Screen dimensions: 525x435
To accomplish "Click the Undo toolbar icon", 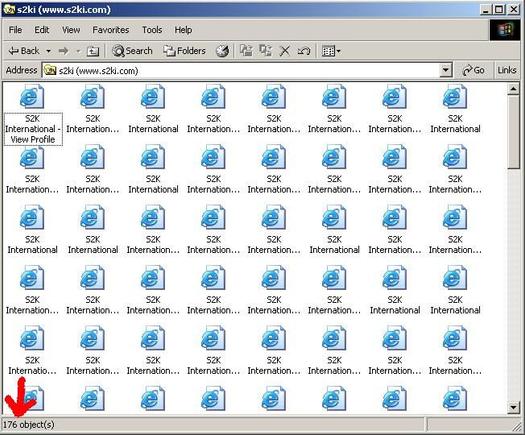I will tap(304, 51).
